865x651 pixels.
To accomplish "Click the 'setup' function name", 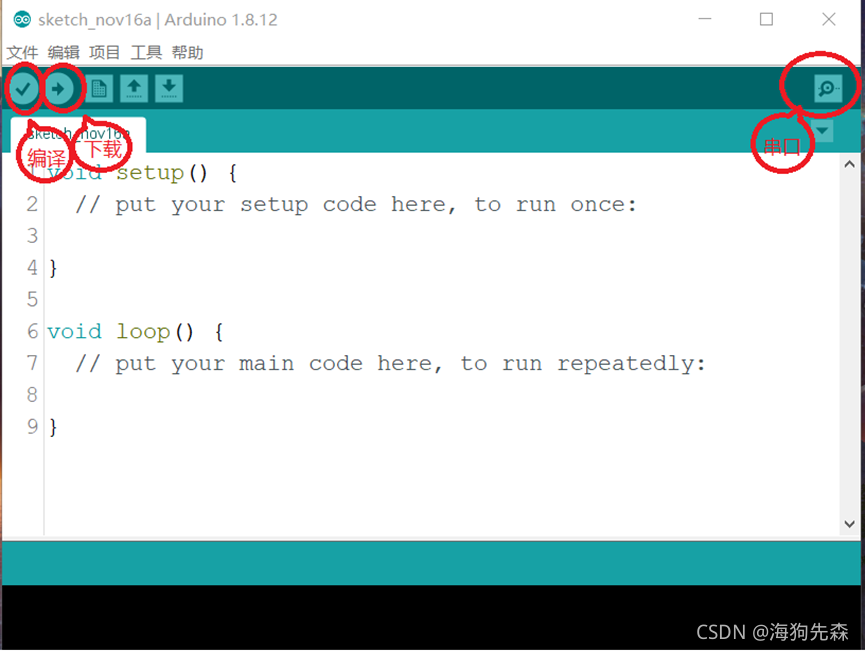I will pos(150,173).
